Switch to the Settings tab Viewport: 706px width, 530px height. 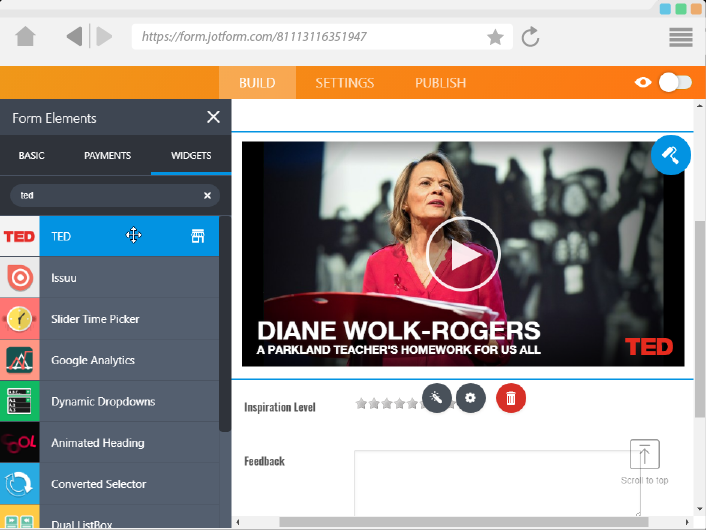(x=344, y=83)
